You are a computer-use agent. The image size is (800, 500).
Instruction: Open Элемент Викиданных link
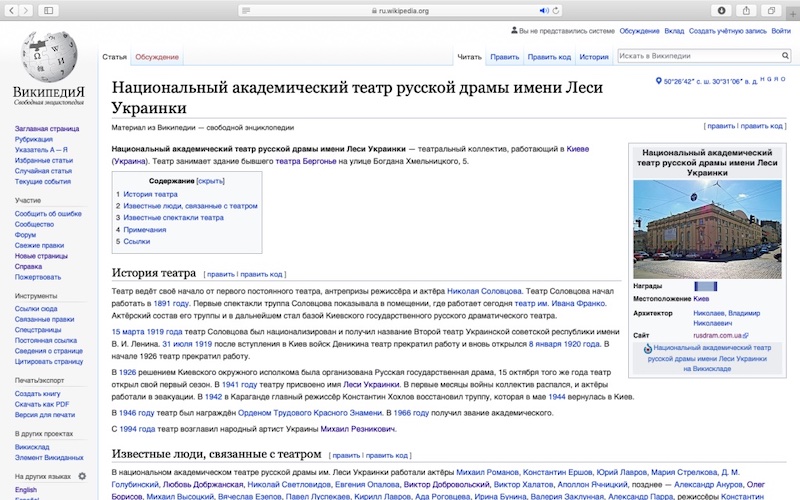point(49,458)
